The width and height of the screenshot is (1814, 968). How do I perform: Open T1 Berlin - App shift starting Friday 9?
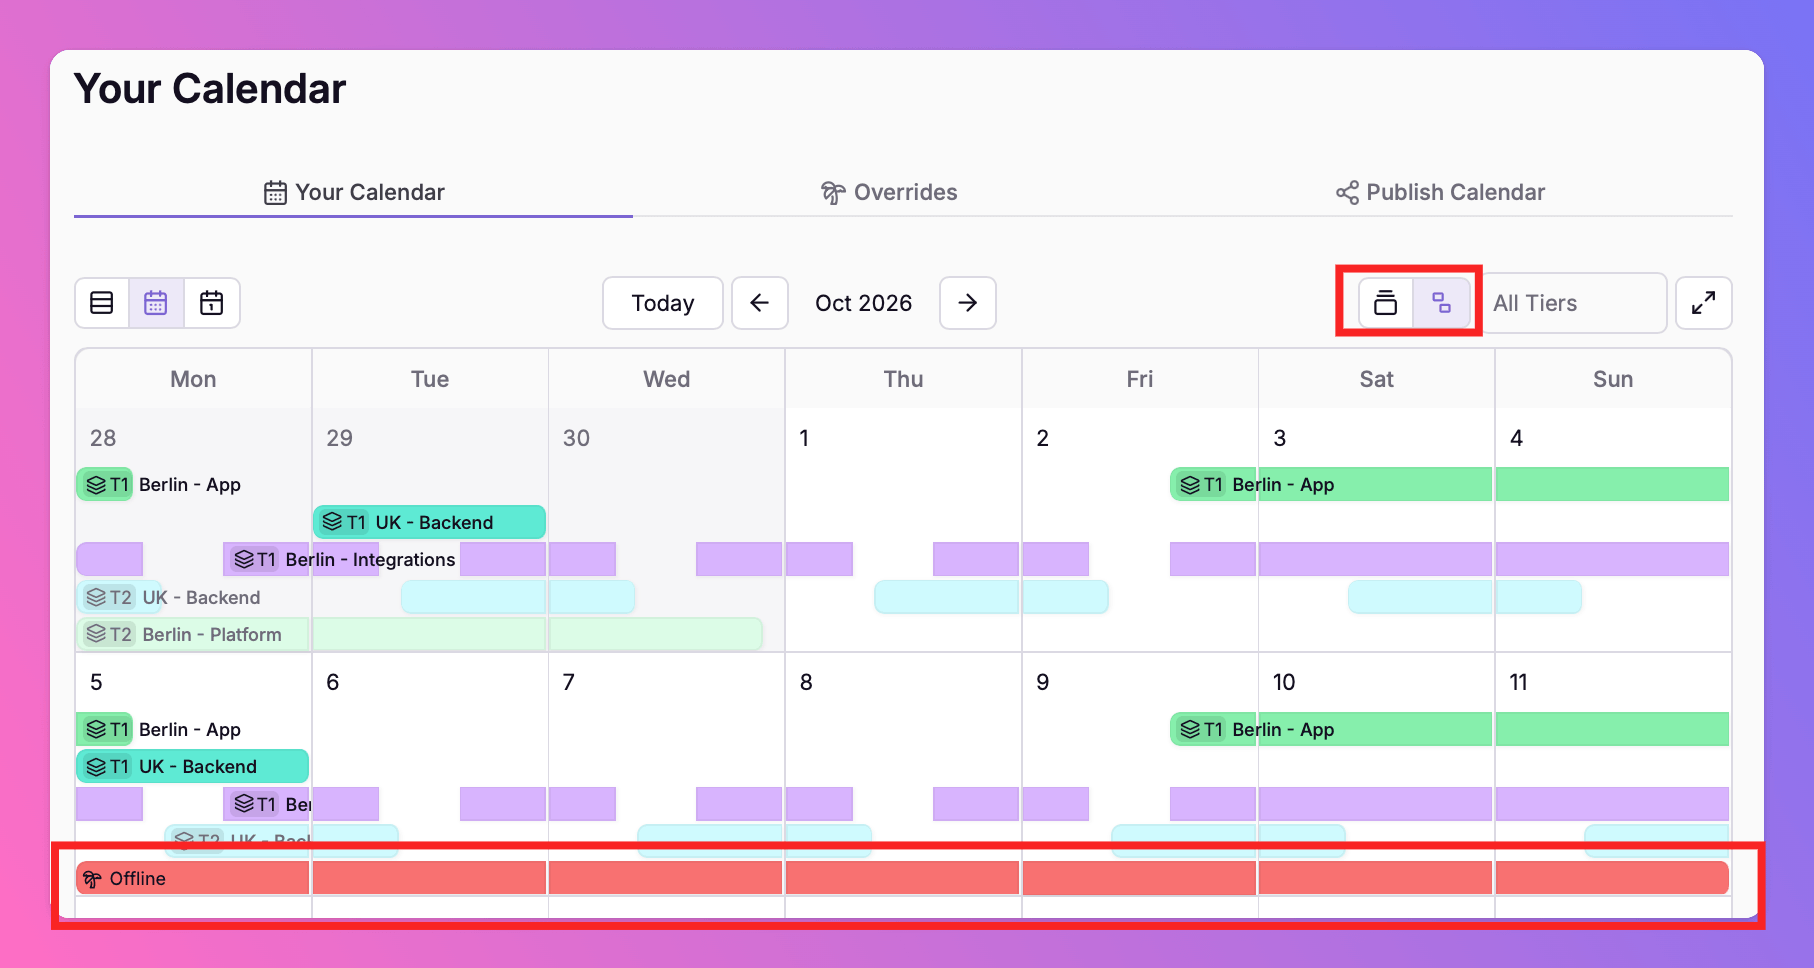[x=1449, y=729]
